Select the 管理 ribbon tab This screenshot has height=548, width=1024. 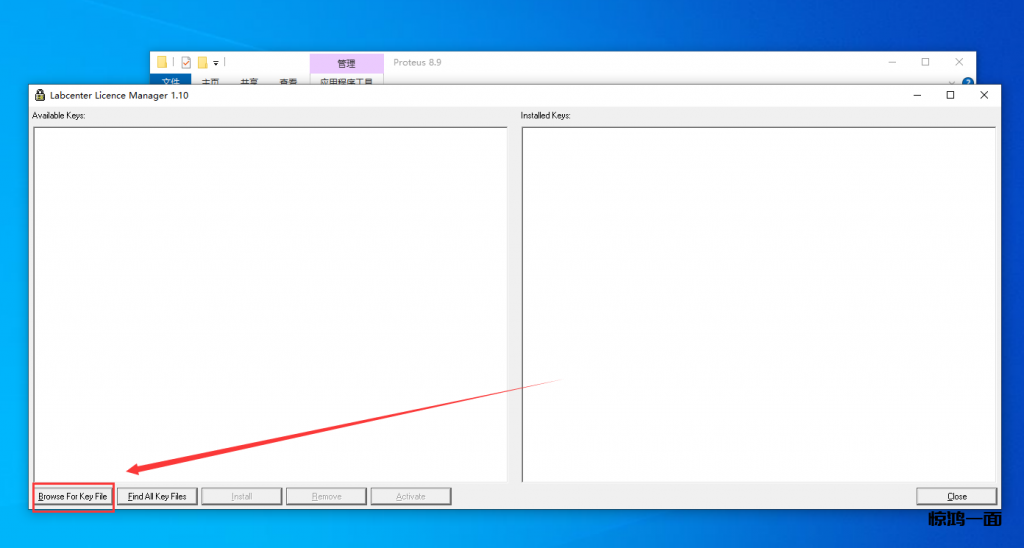click(346, 63)
